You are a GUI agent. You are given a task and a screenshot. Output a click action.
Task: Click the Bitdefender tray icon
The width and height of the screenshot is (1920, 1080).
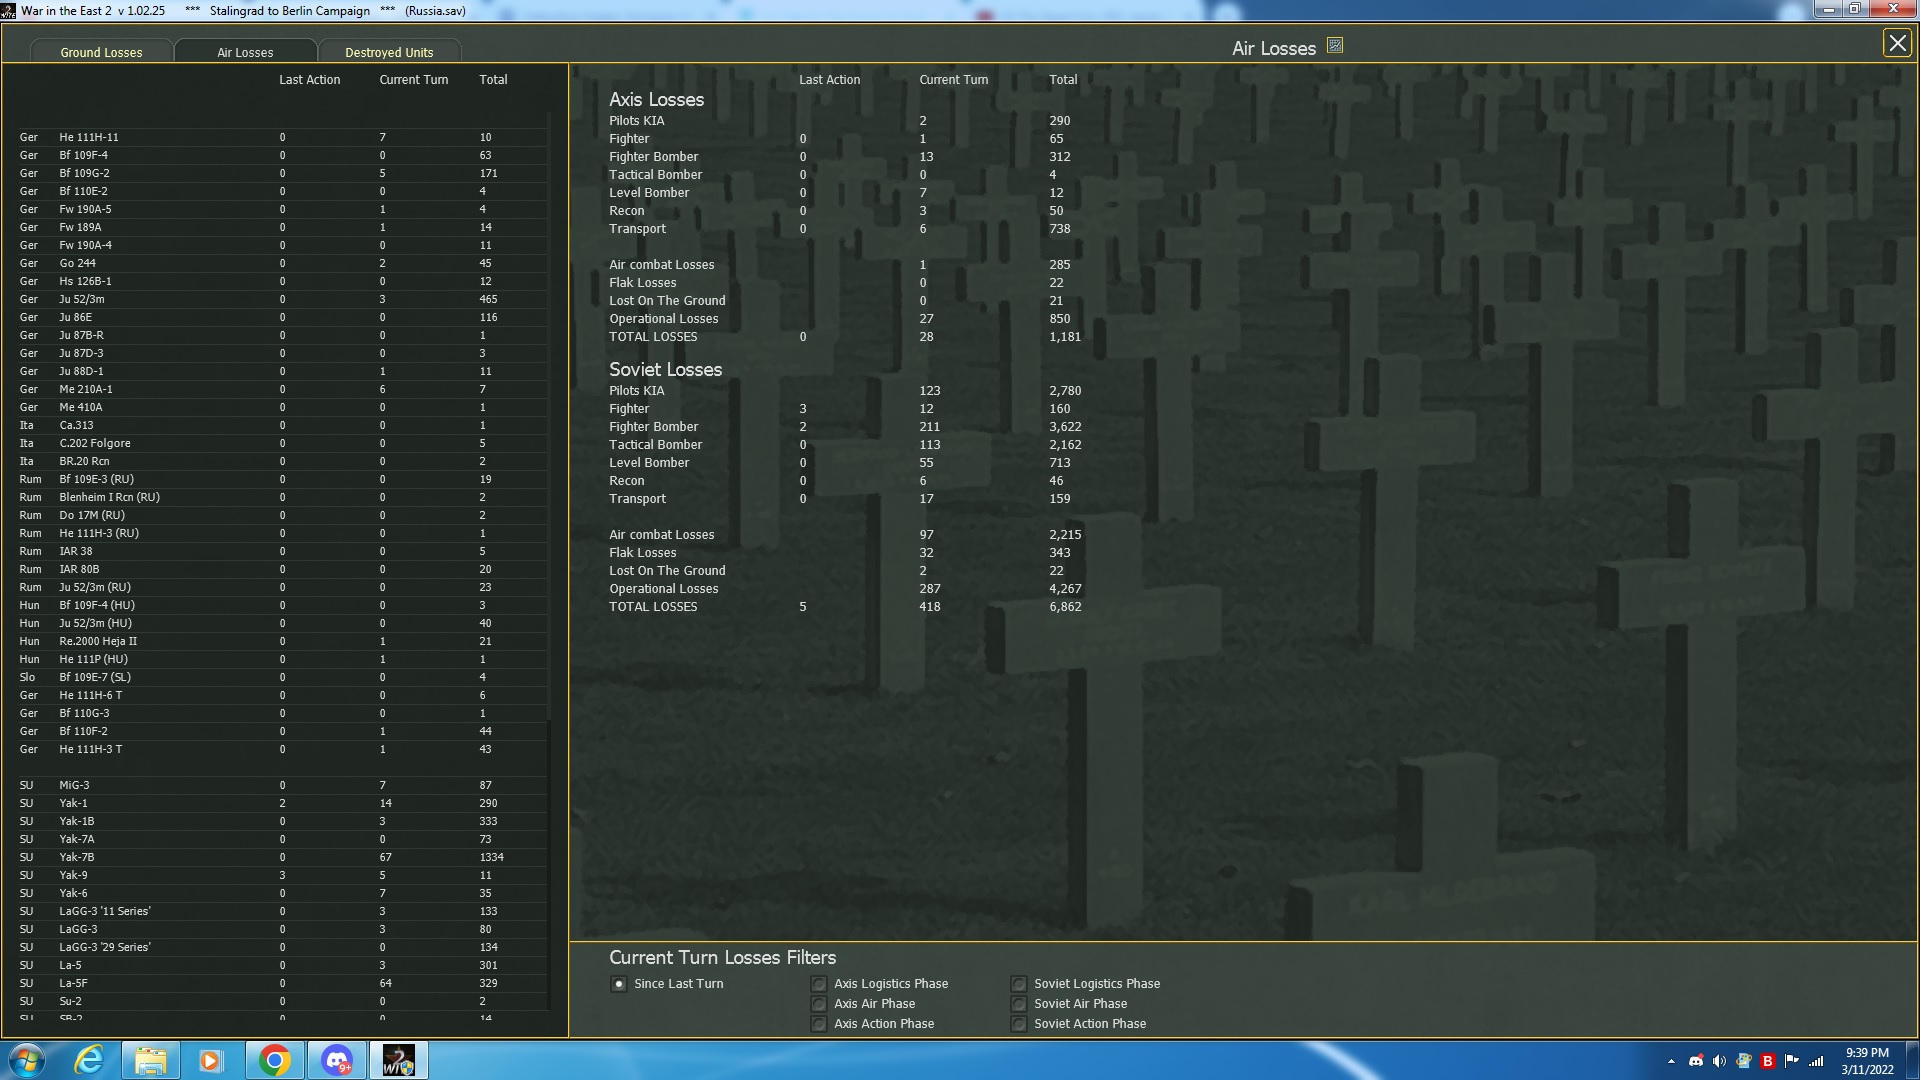pyautogui.click(x=1767, y=1061)
